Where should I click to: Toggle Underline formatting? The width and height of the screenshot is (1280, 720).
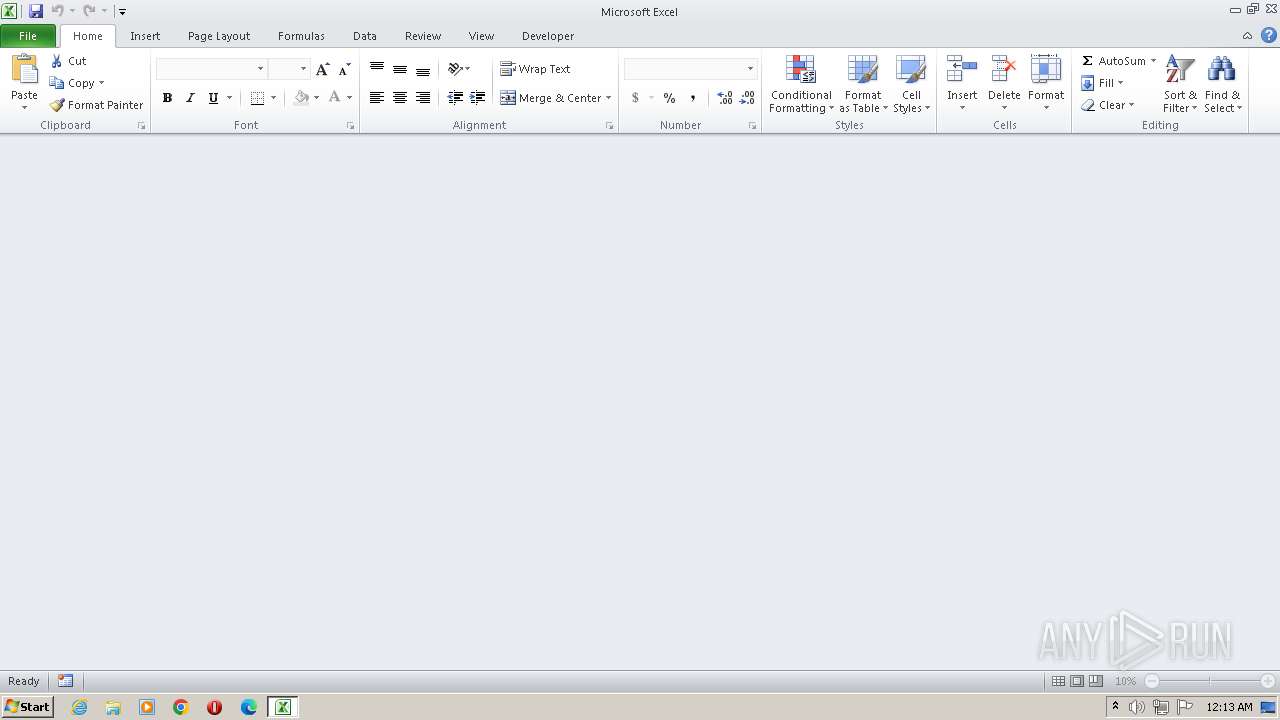pos(213,98)
